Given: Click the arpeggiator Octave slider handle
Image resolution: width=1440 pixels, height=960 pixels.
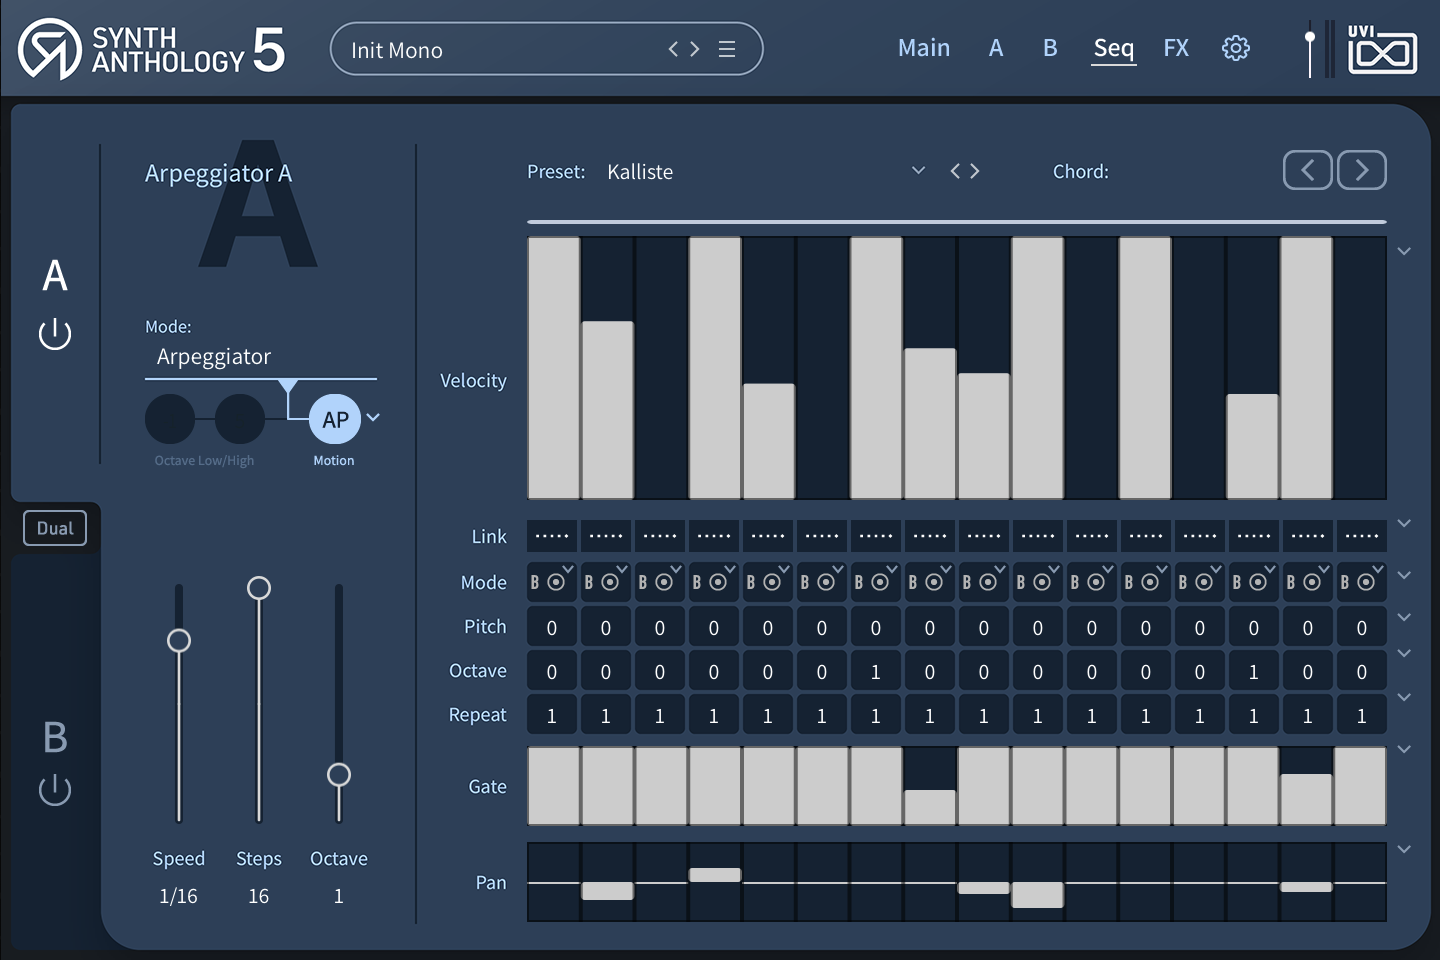Looking at the screenshot, I should point(339,774).
